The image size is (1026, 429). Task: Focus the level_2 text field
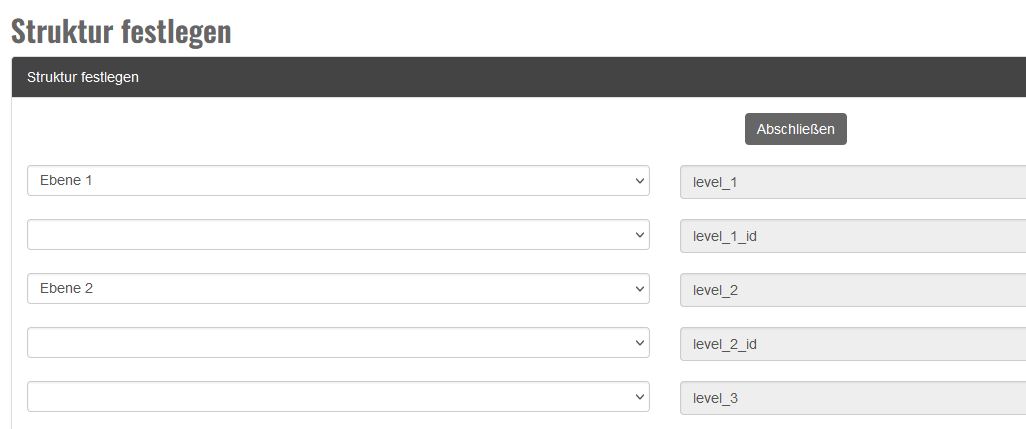852,290
